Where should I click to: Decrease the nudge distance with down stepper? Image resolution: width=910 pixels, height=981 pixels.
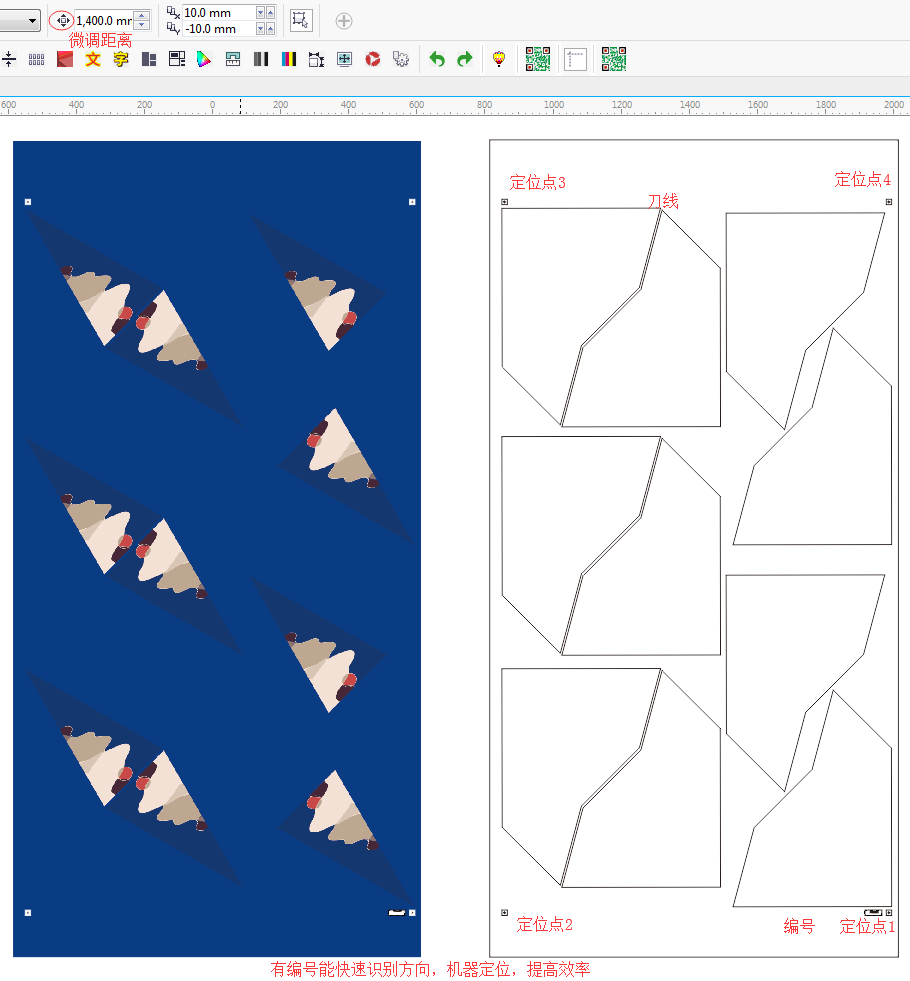142,25
